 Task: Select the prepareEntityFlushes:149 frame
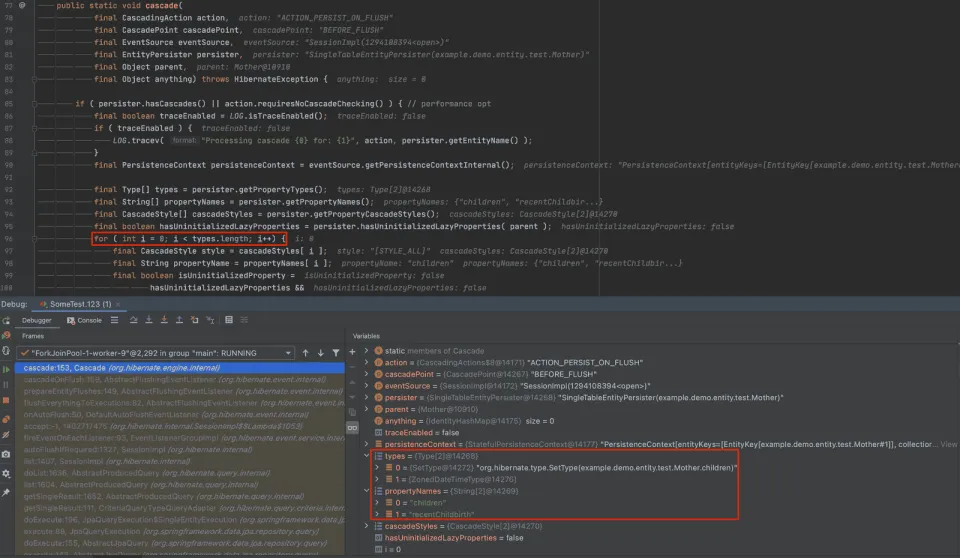[180, 391]
